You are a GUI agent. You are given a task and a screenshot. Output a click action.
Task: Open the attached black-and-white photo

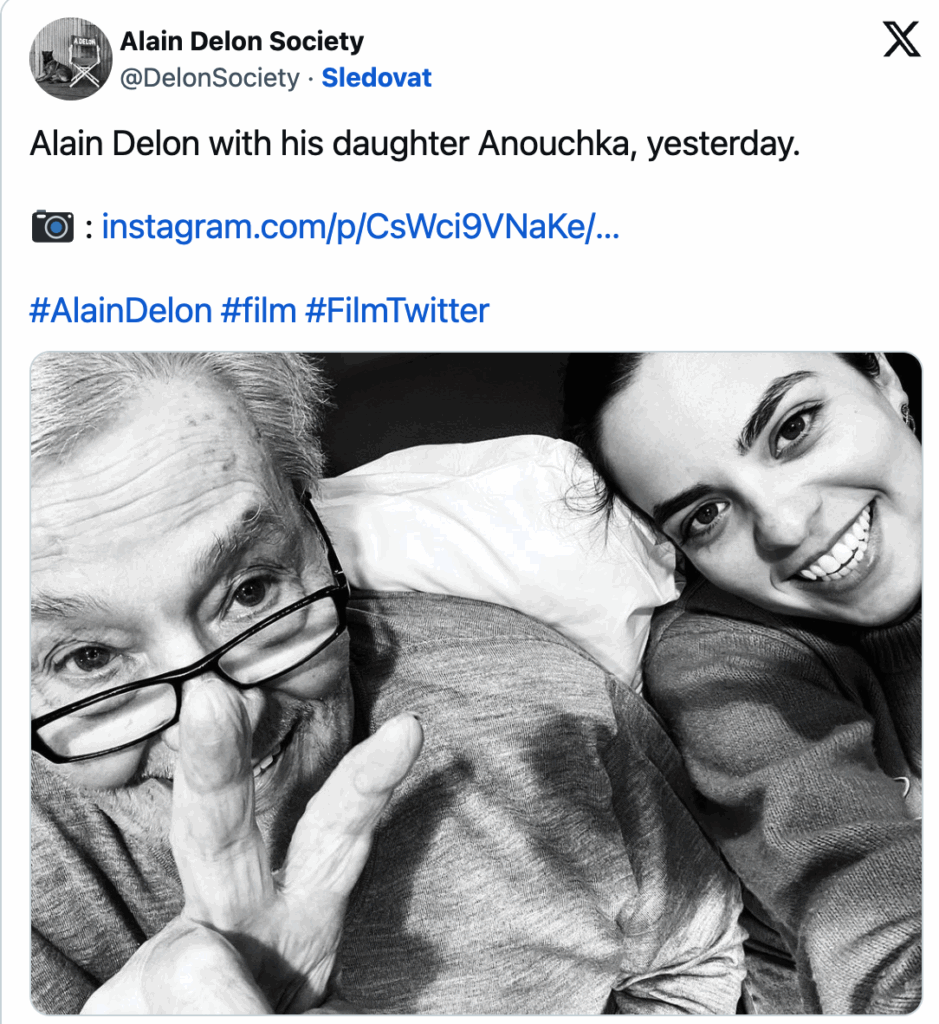tap(476, 683)
